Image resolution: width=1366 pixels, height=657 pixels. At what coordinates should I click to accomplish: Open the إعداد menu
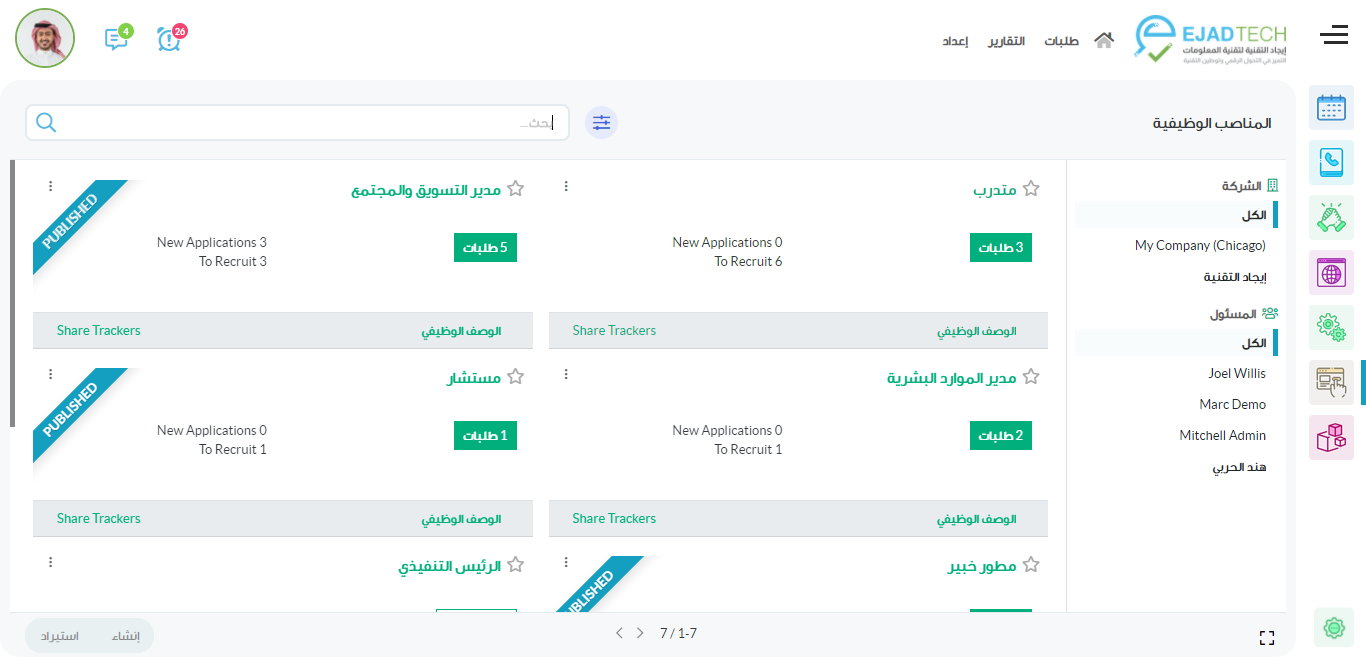pyautogui.click(x=955, y=41)
